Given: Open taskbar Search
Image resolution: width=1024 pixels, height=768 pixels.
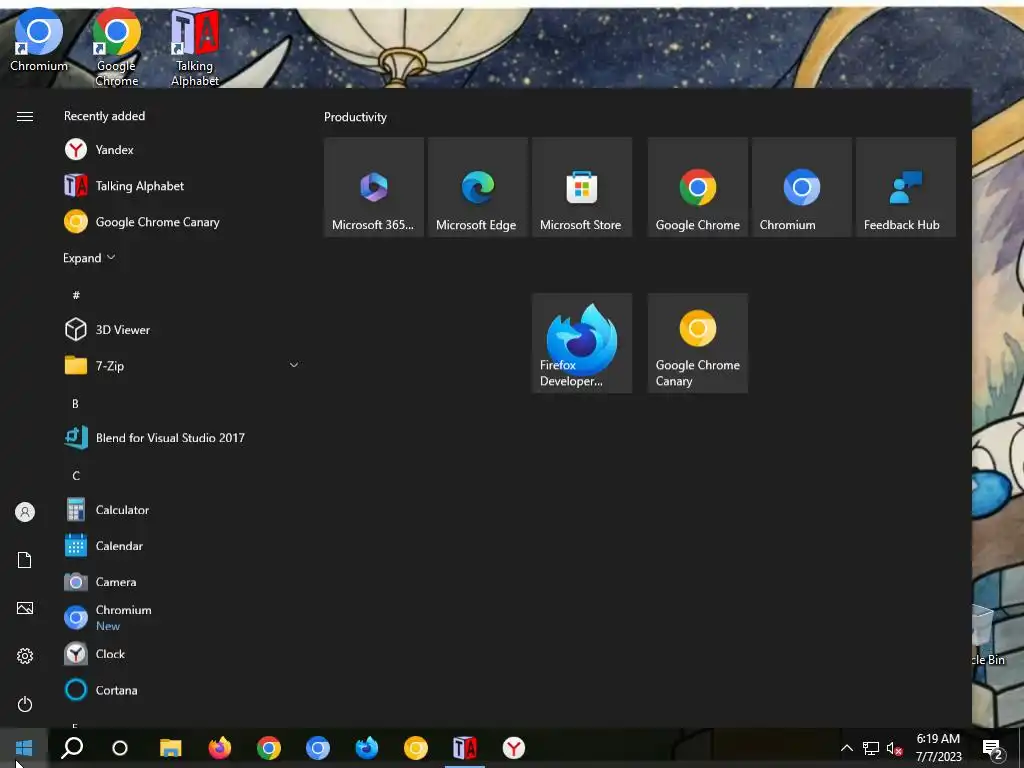Looking at the screenshot, I should [72, 748].
